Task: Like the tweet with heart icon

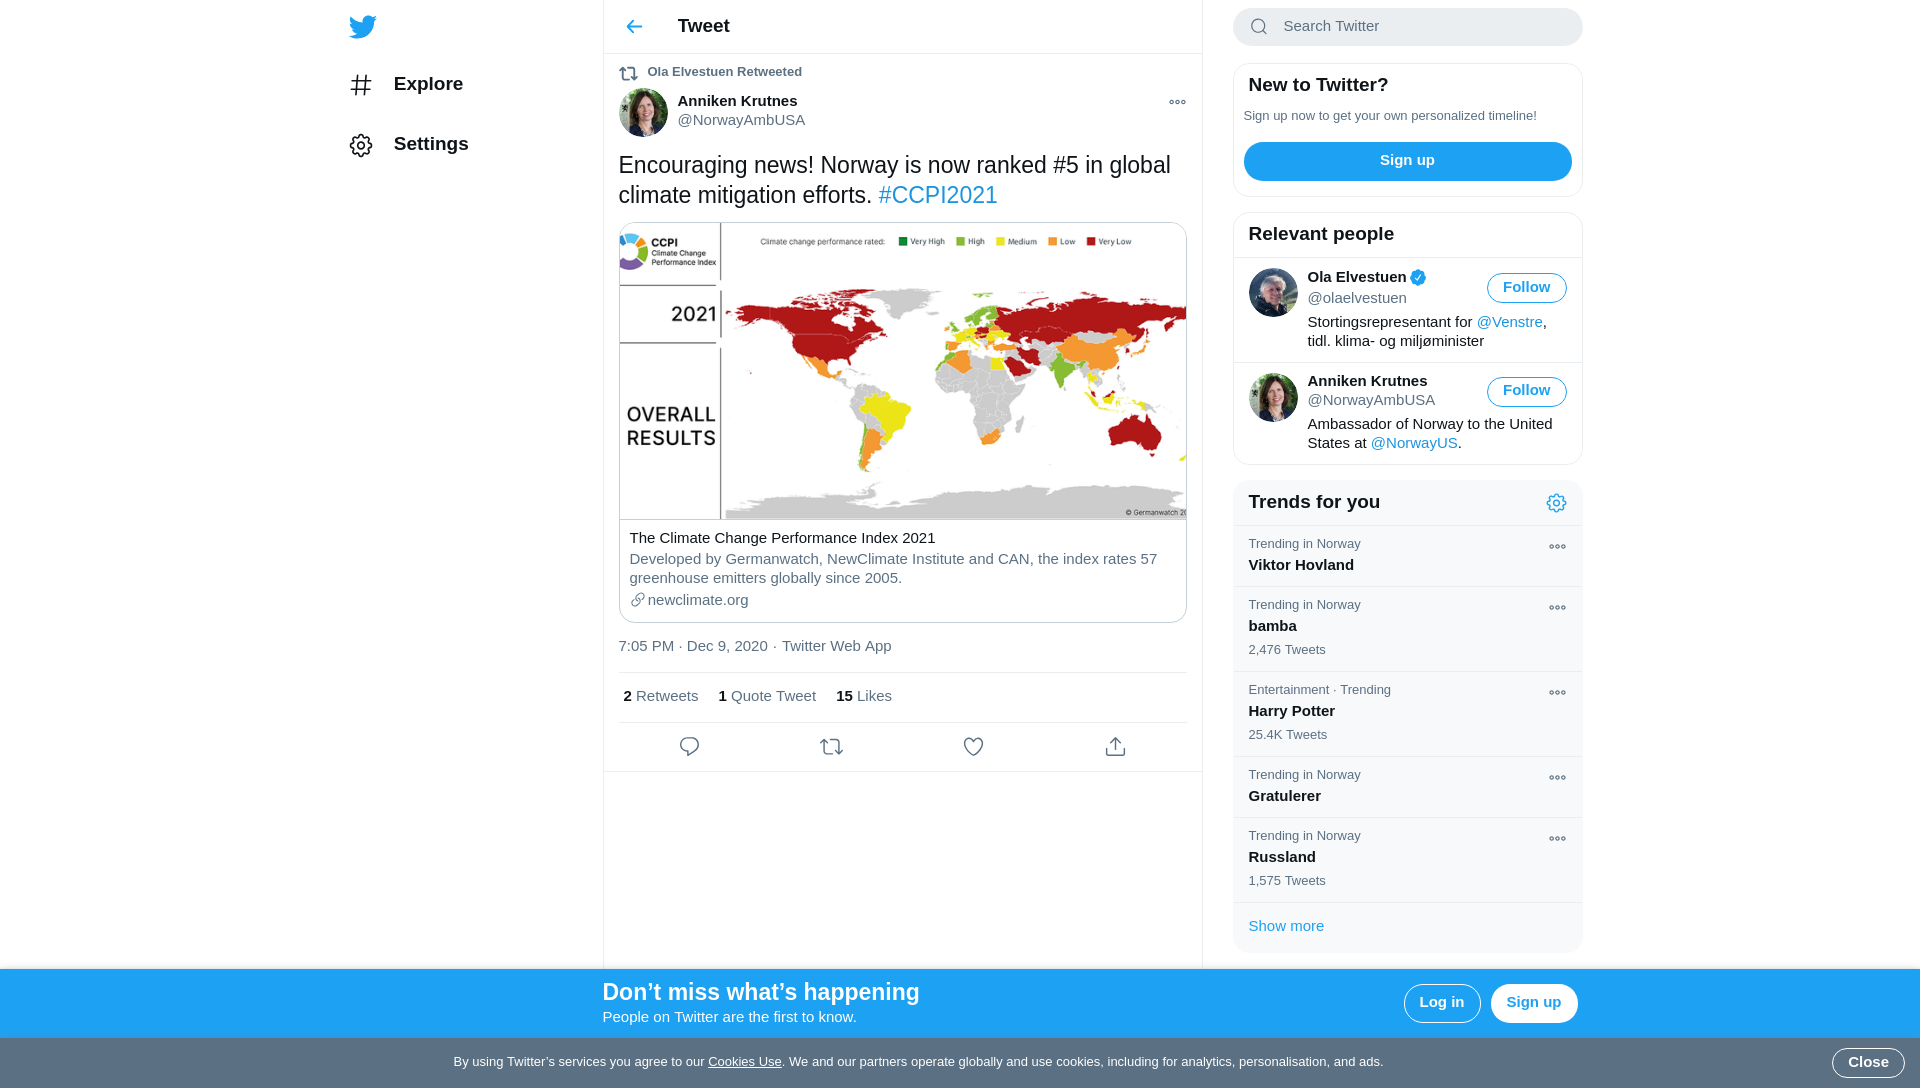Action: pyautogui.click(x=973, y=747)
